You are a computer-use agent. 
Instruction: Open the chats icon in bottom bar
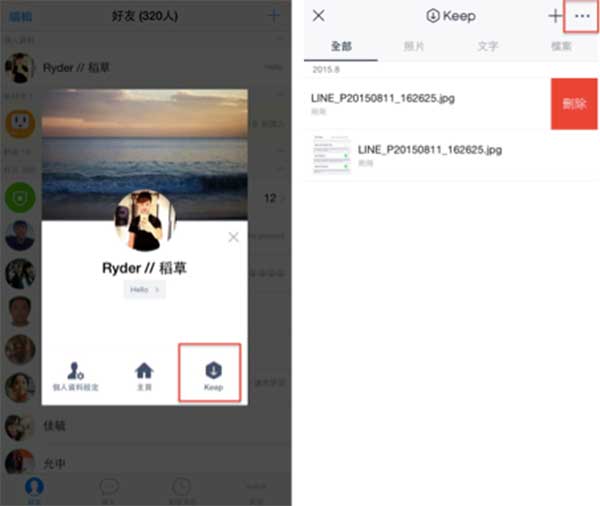click(x=108, y=488)
